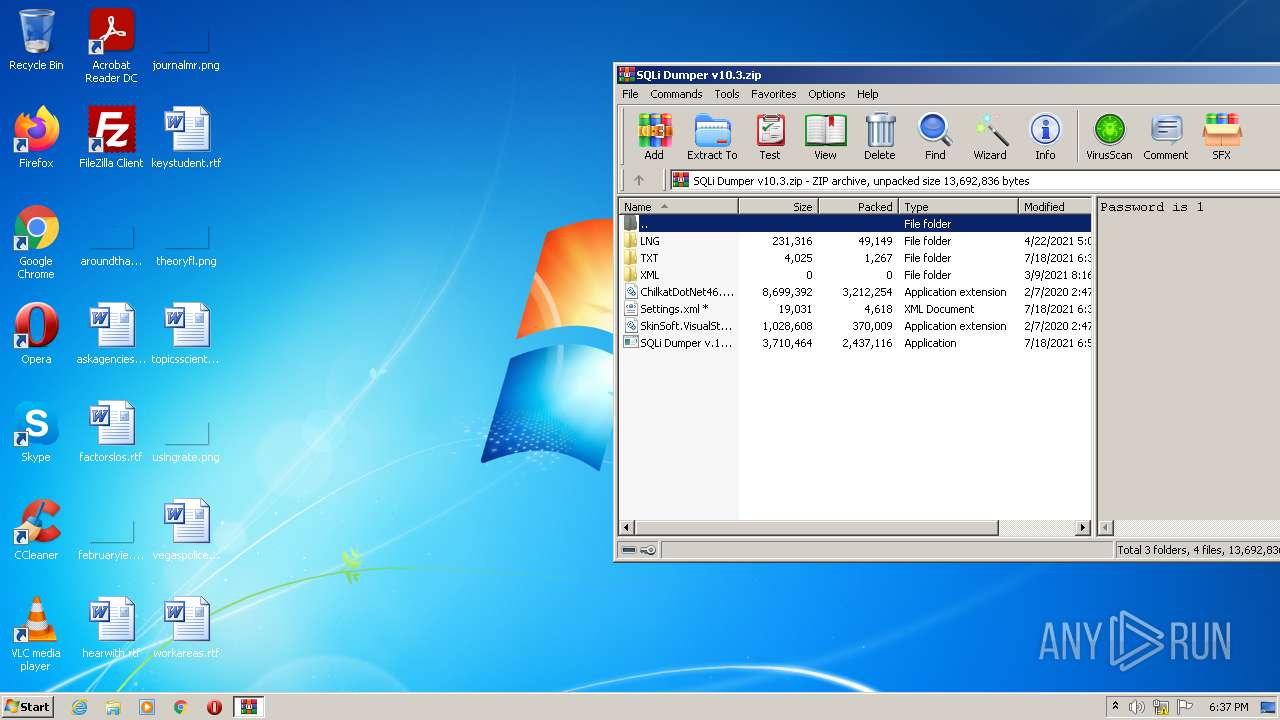Select workareas.rtf desktop file

click(x=186, y=628)
